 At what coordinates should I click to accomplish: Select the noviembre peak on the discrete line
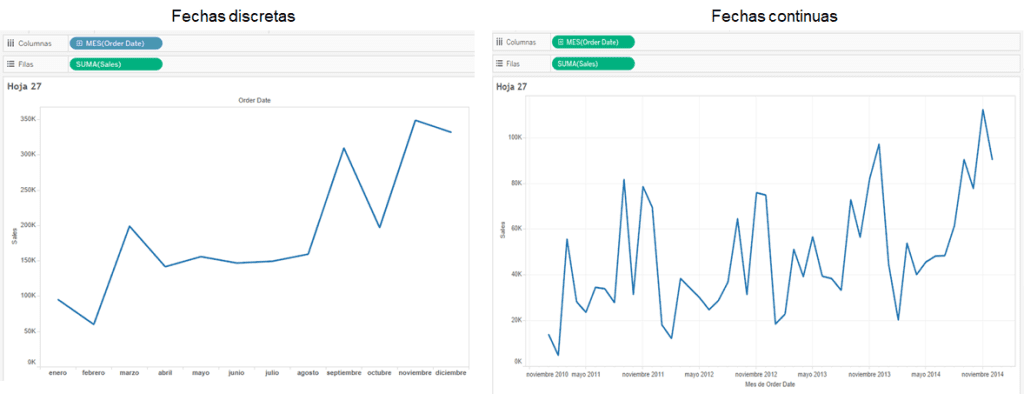point(415,120)
